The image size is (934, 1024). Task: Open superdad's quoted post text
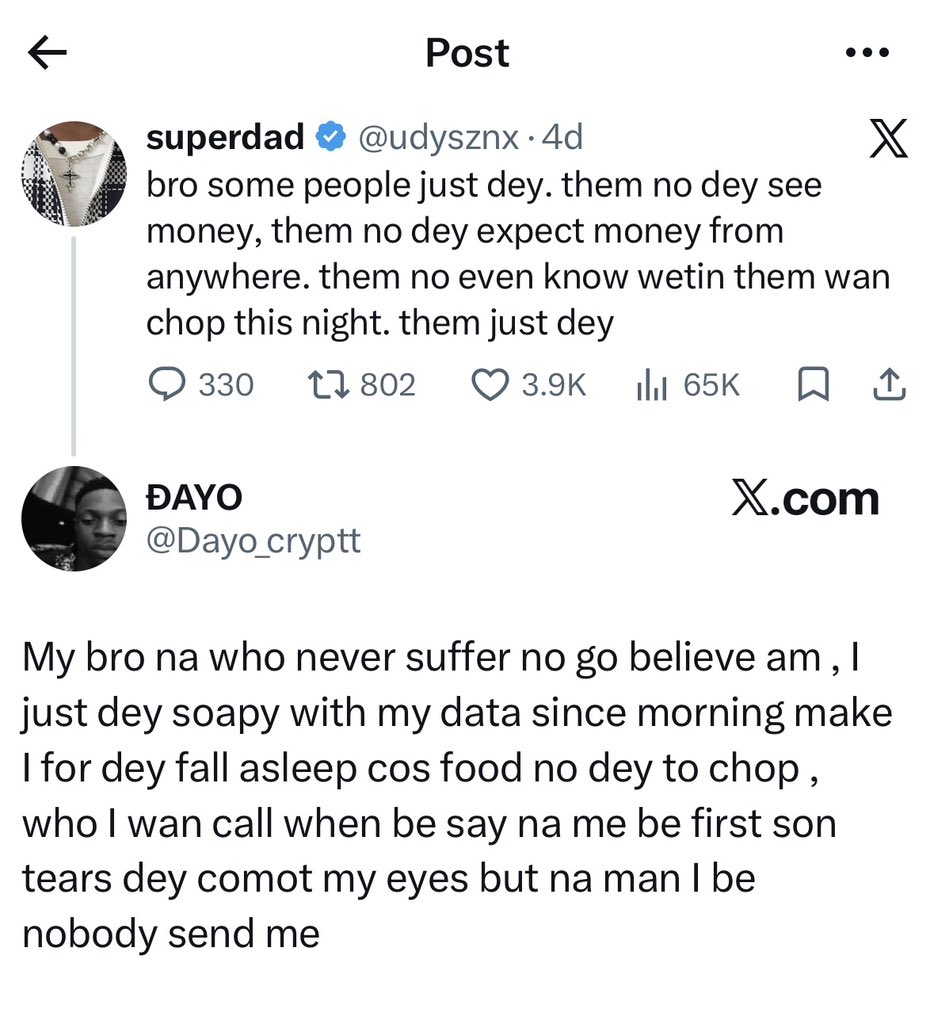(518, 255)
